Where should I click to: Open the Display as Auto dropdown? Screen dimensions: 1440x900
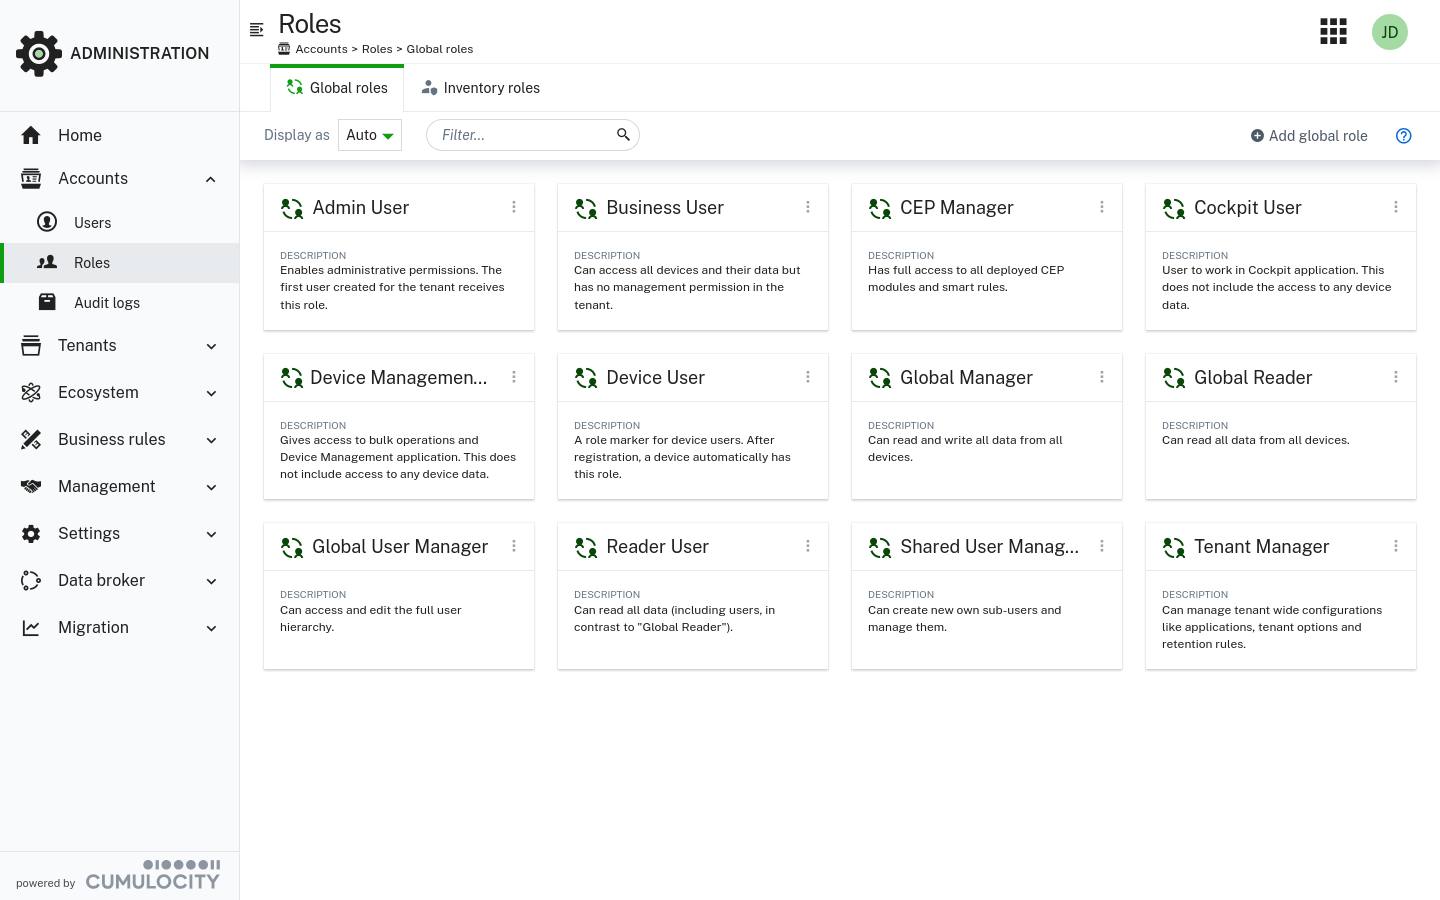(x=370, y=135)
